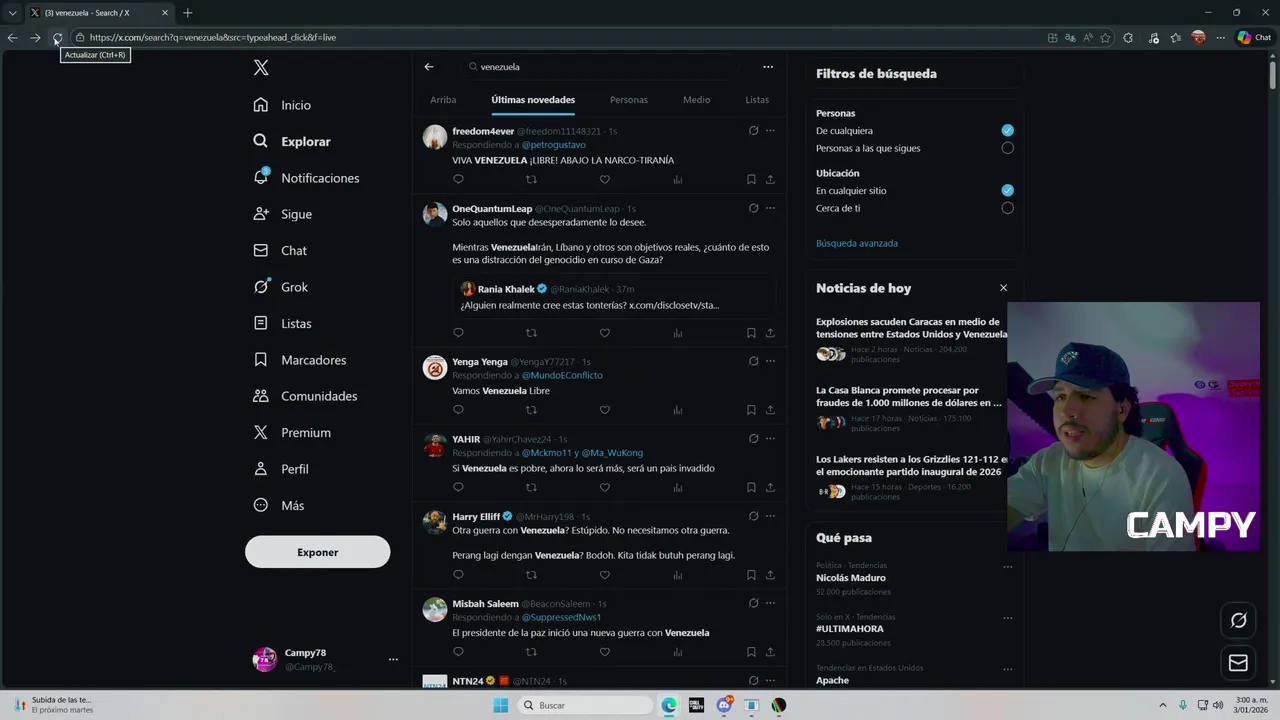Reload the page with Actualizar button
Viewport: 1280px width, 720px height.
[x=57, y=38]
